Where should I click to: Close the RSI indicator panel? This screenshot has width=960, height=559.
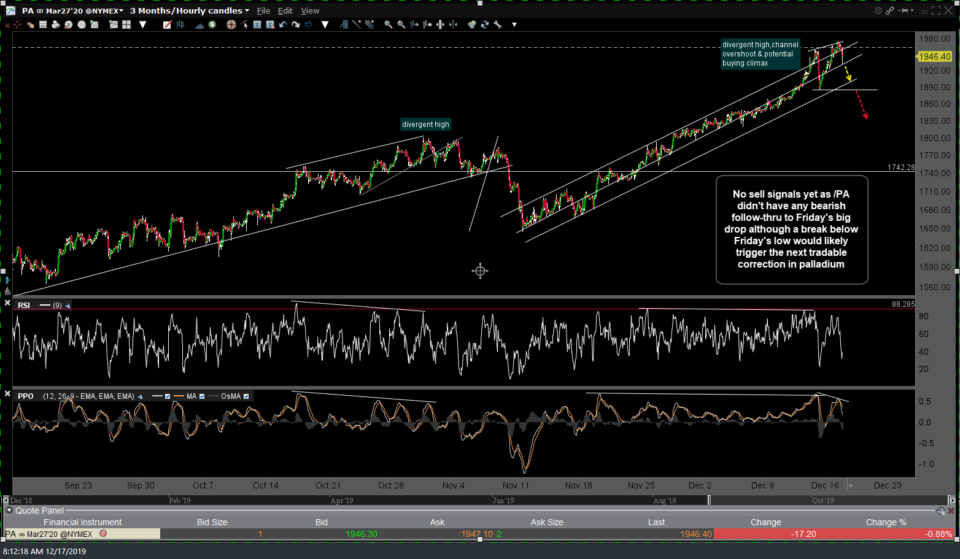(8, 304)
